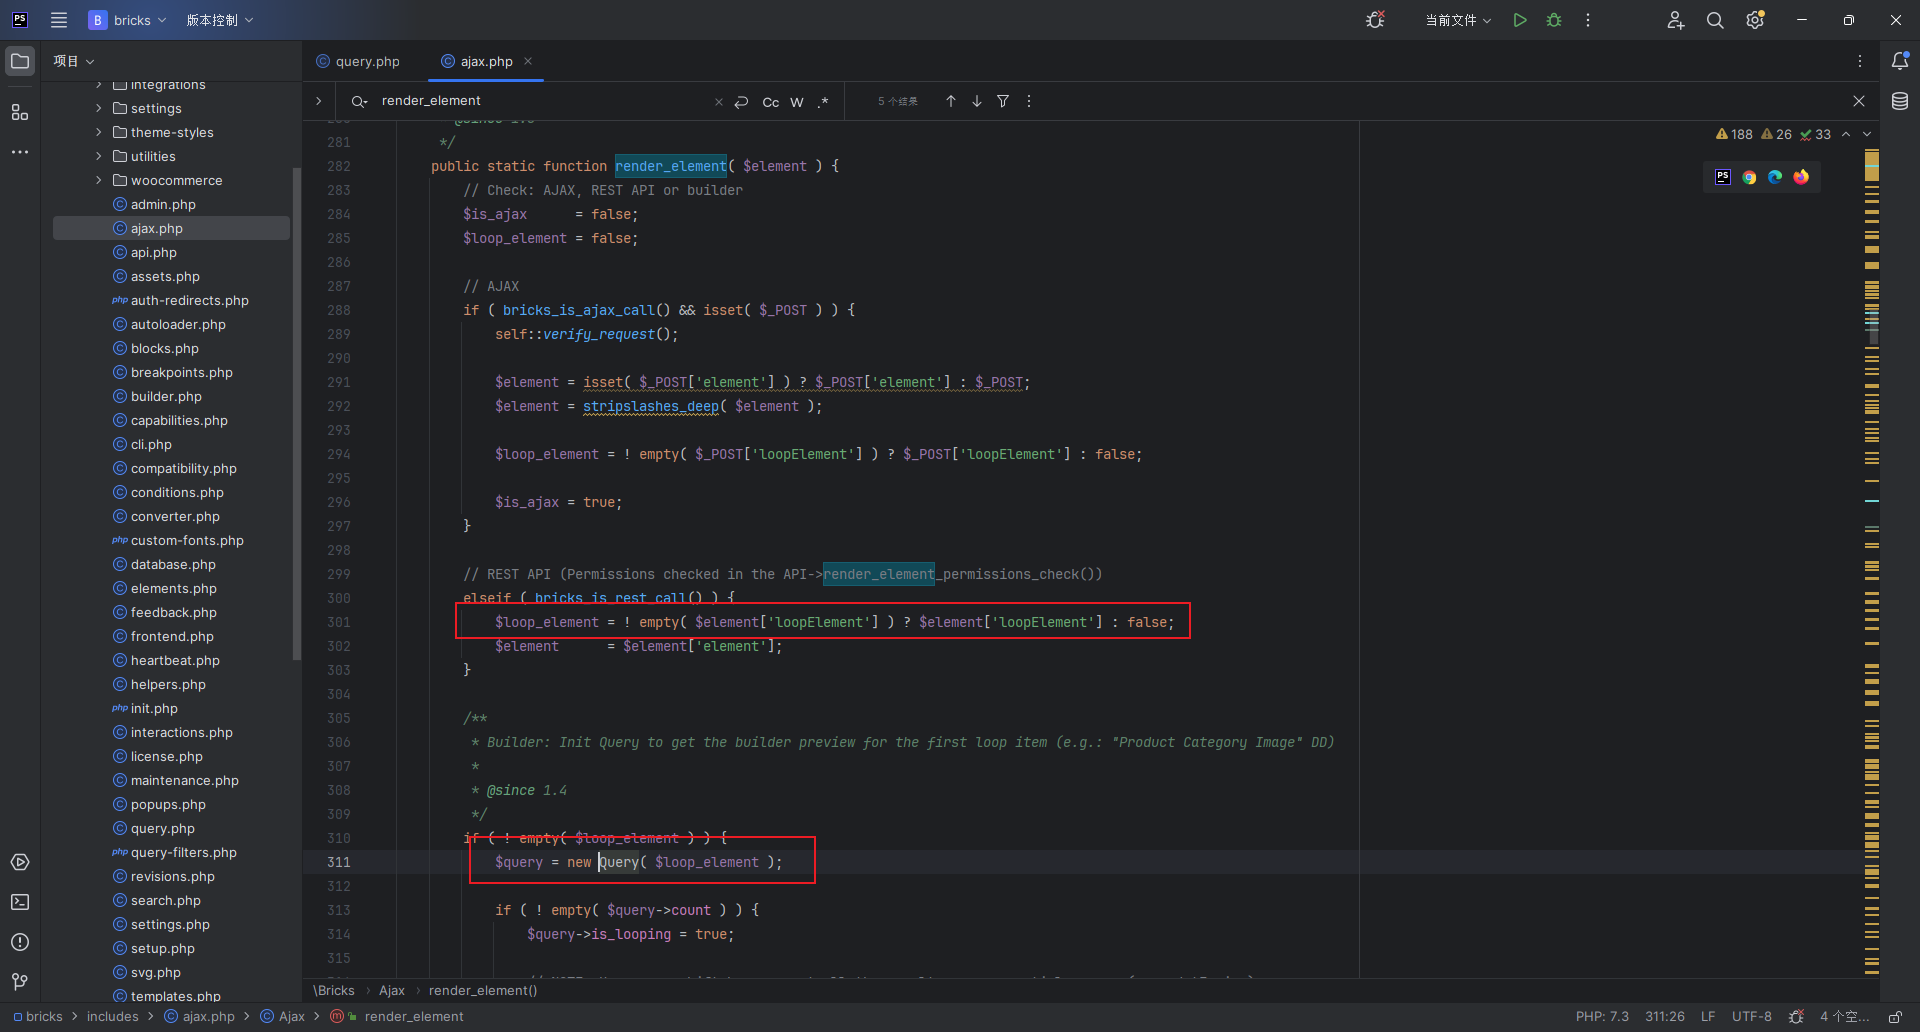
Task: Open the Problems tool window
Action: click(20, 942)
